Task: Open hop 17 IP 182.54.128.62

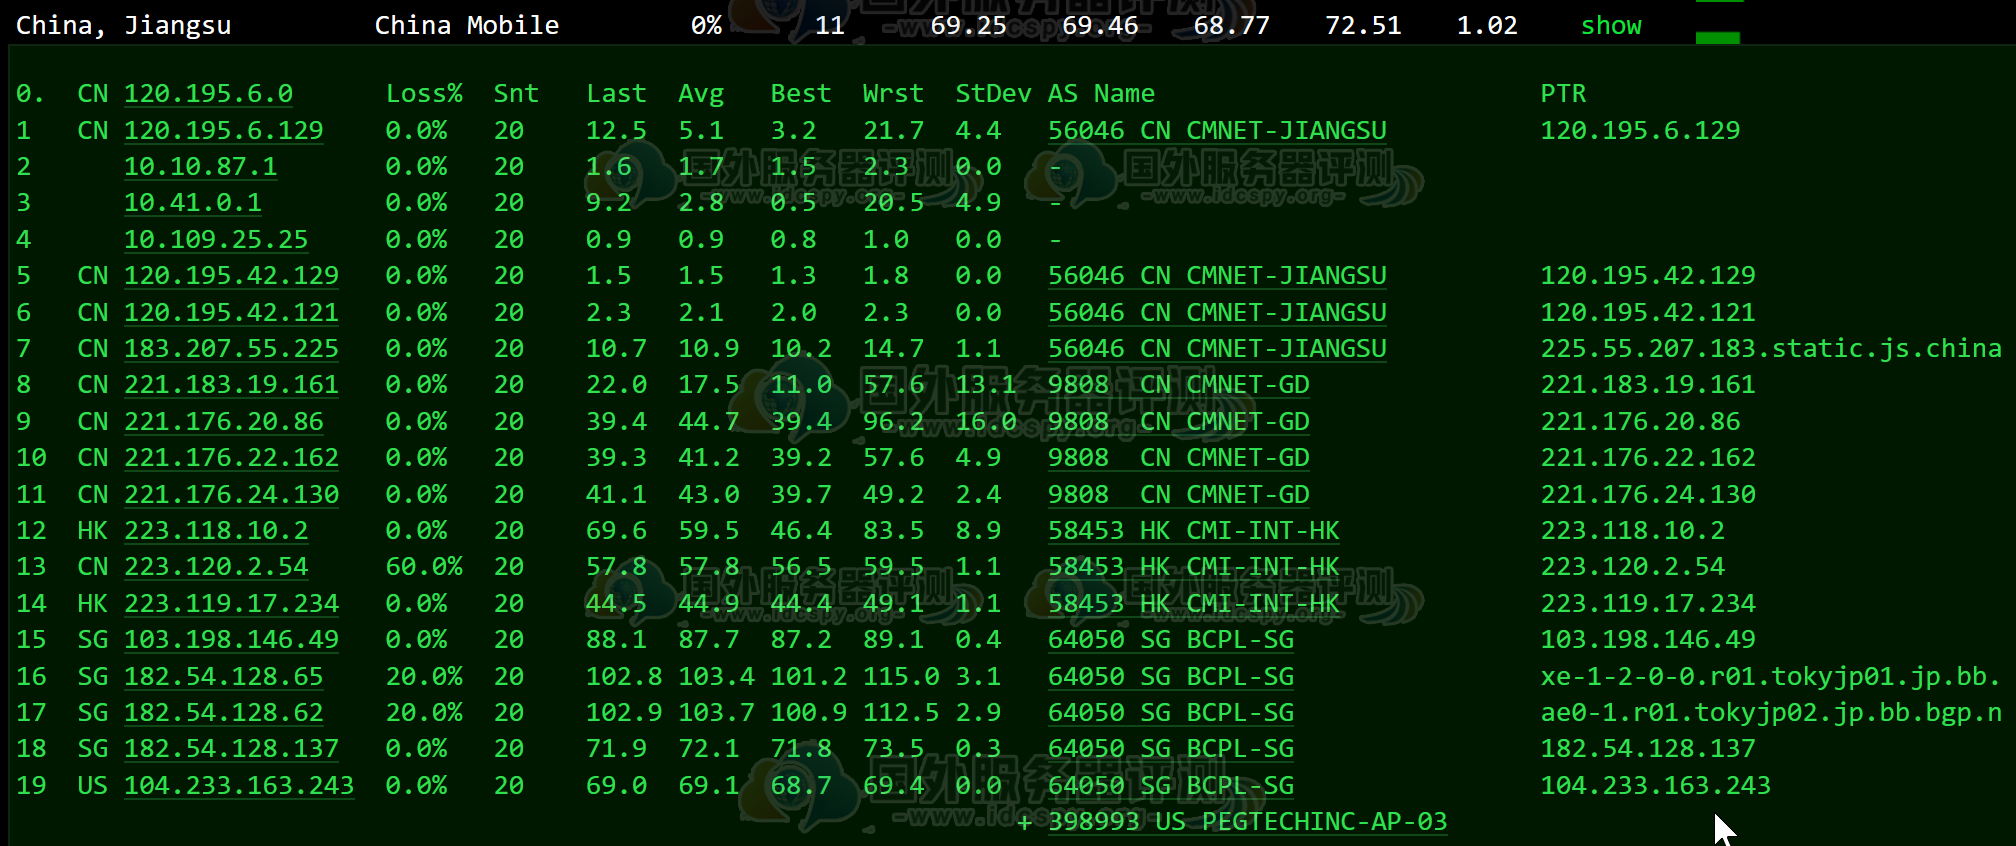Action: [223, 713]
